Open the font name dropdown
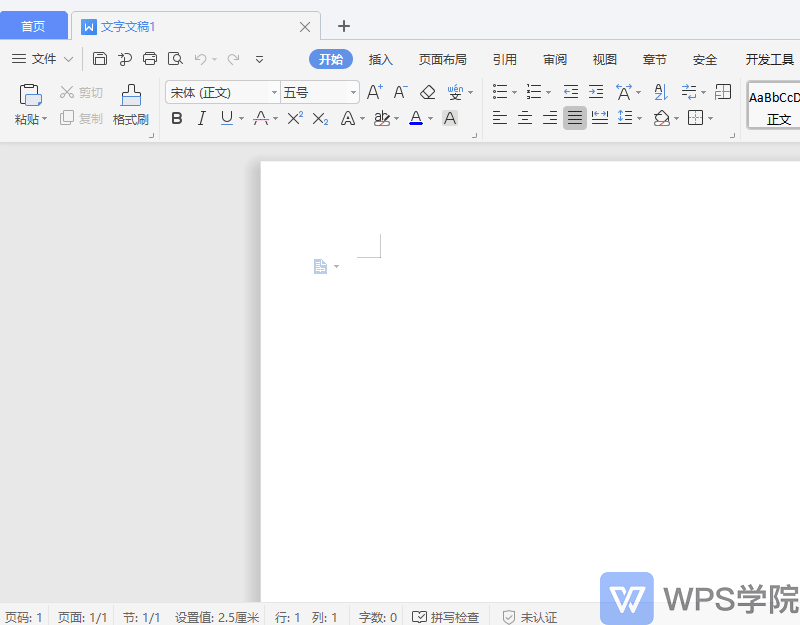Screen dimensions: 800x625 click(273, 92)
